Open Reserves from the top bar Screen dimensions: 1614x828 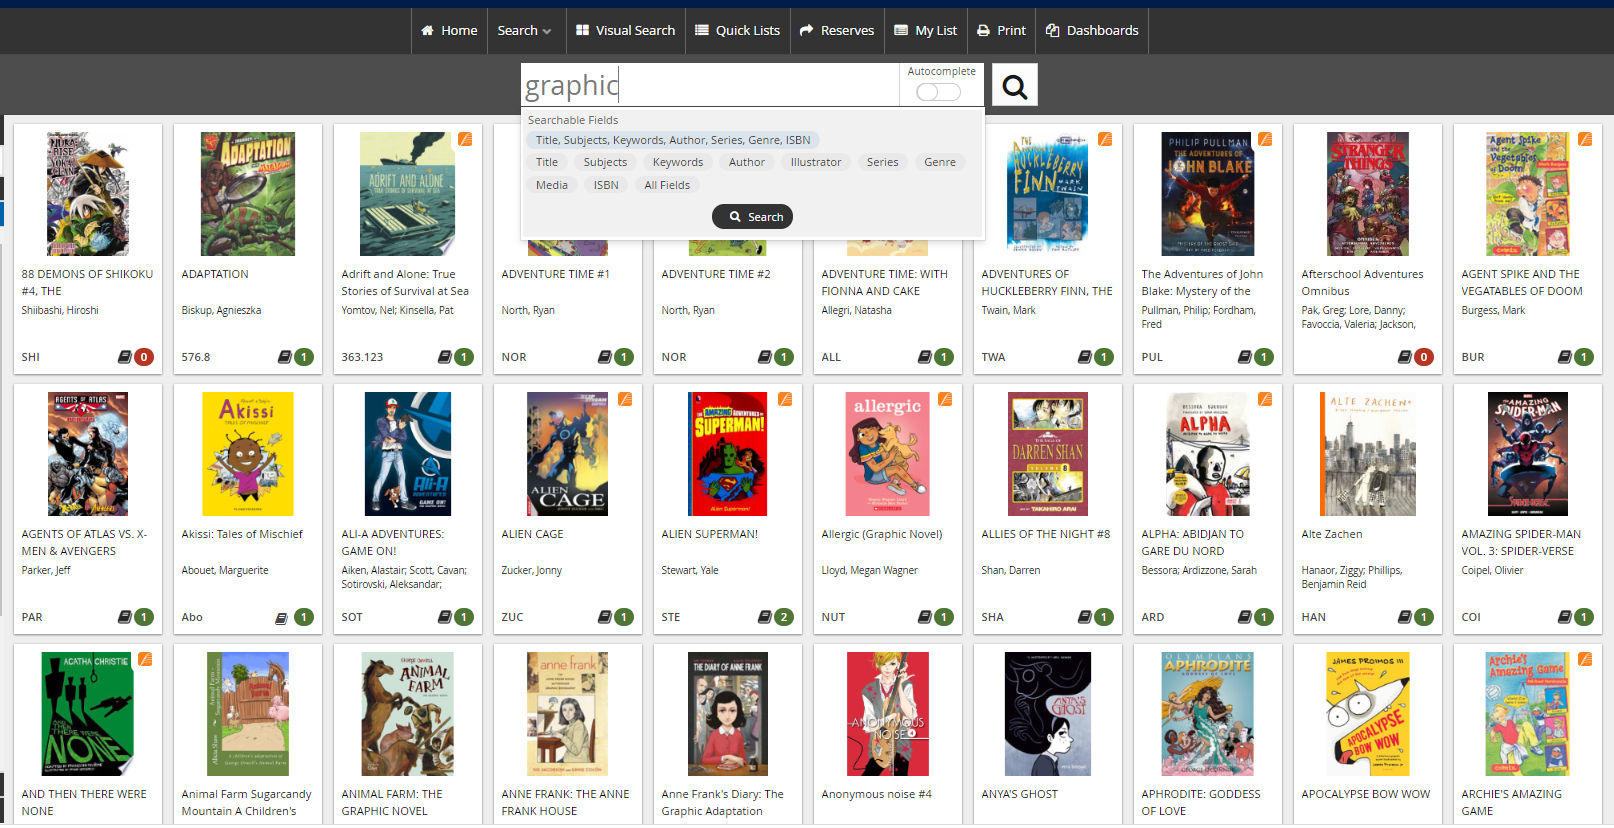pyautogui.click(x=837, y=31)
